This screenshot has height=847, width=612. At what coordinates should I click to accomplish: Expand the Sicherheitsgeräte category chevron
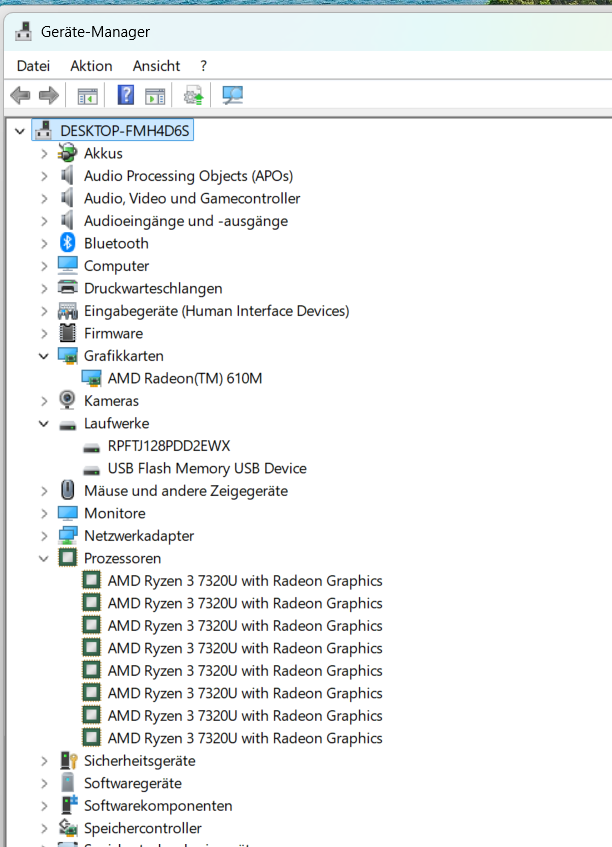(44, 761)
